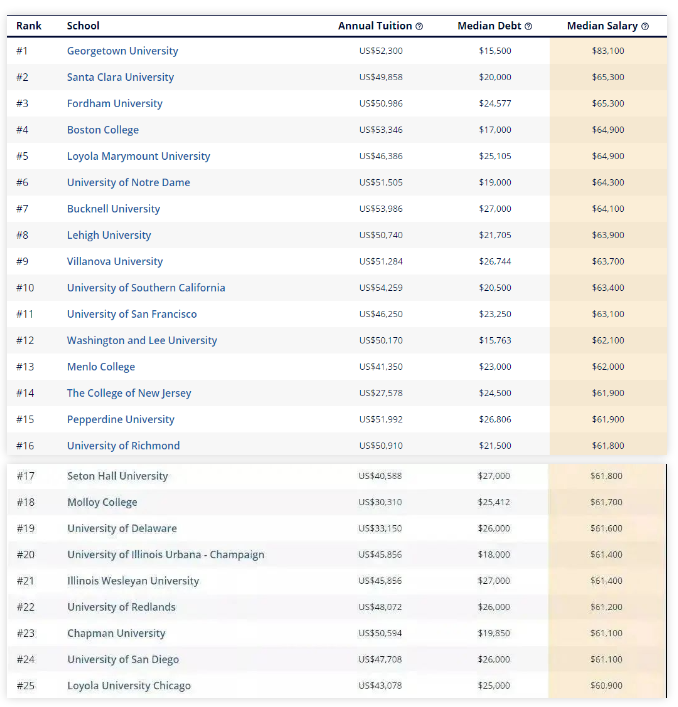
Task: Open the University of Richmond link
Action: (124, 445)
